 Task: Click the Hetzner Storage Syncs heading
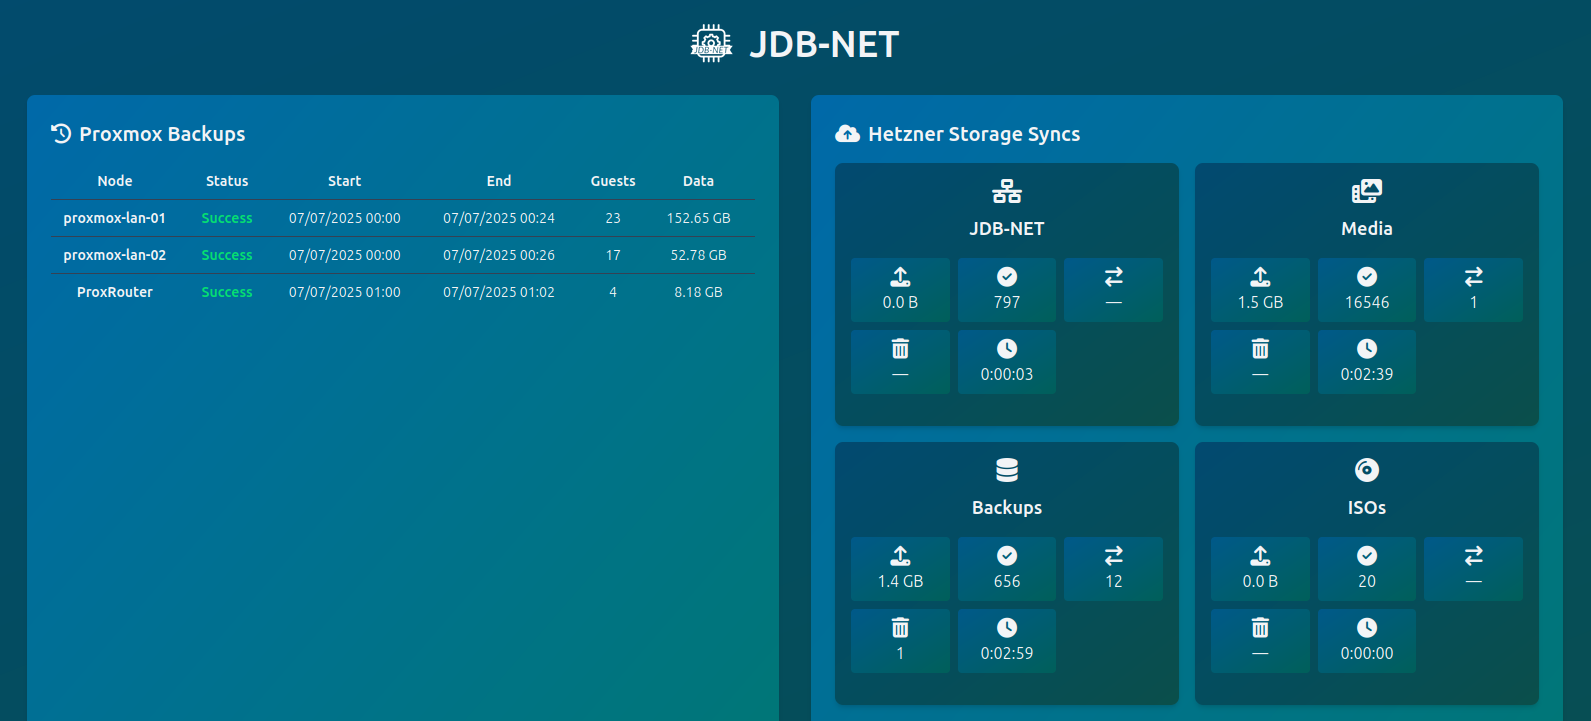[x=974, y=134]
